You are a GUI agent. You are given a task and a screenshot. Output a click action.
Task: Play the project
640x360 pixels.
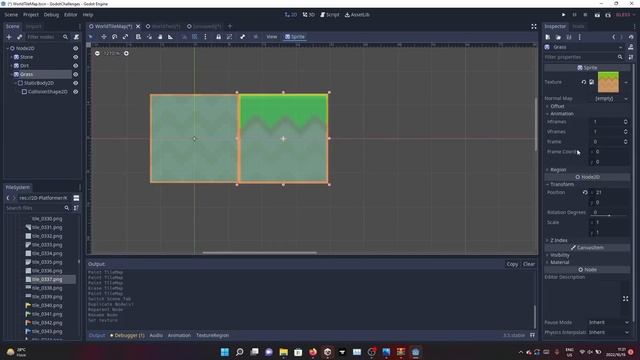(x=564, y=15)
